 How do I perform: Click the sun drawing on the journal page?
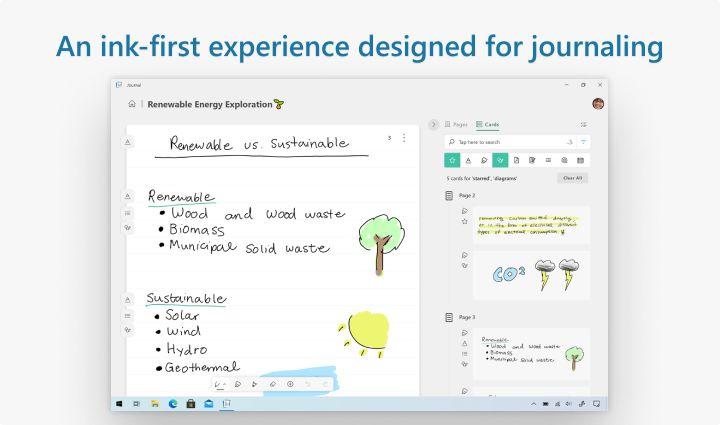click(x=365, y=334)
